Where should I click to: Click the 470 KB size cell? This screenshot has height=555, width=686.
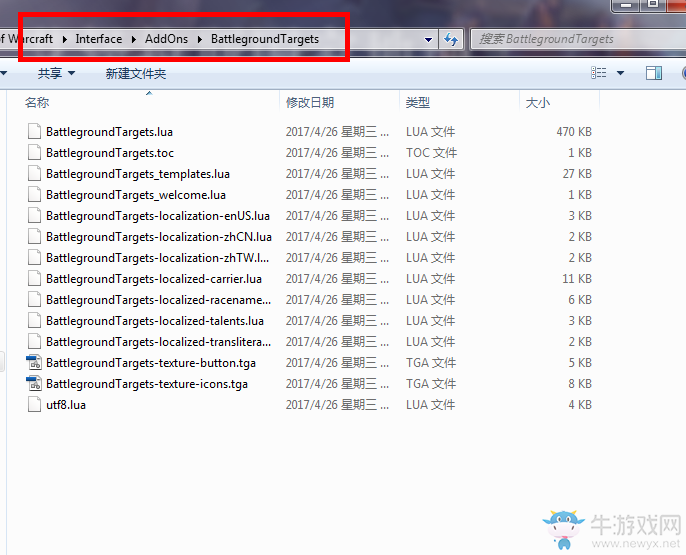(574, 132)
